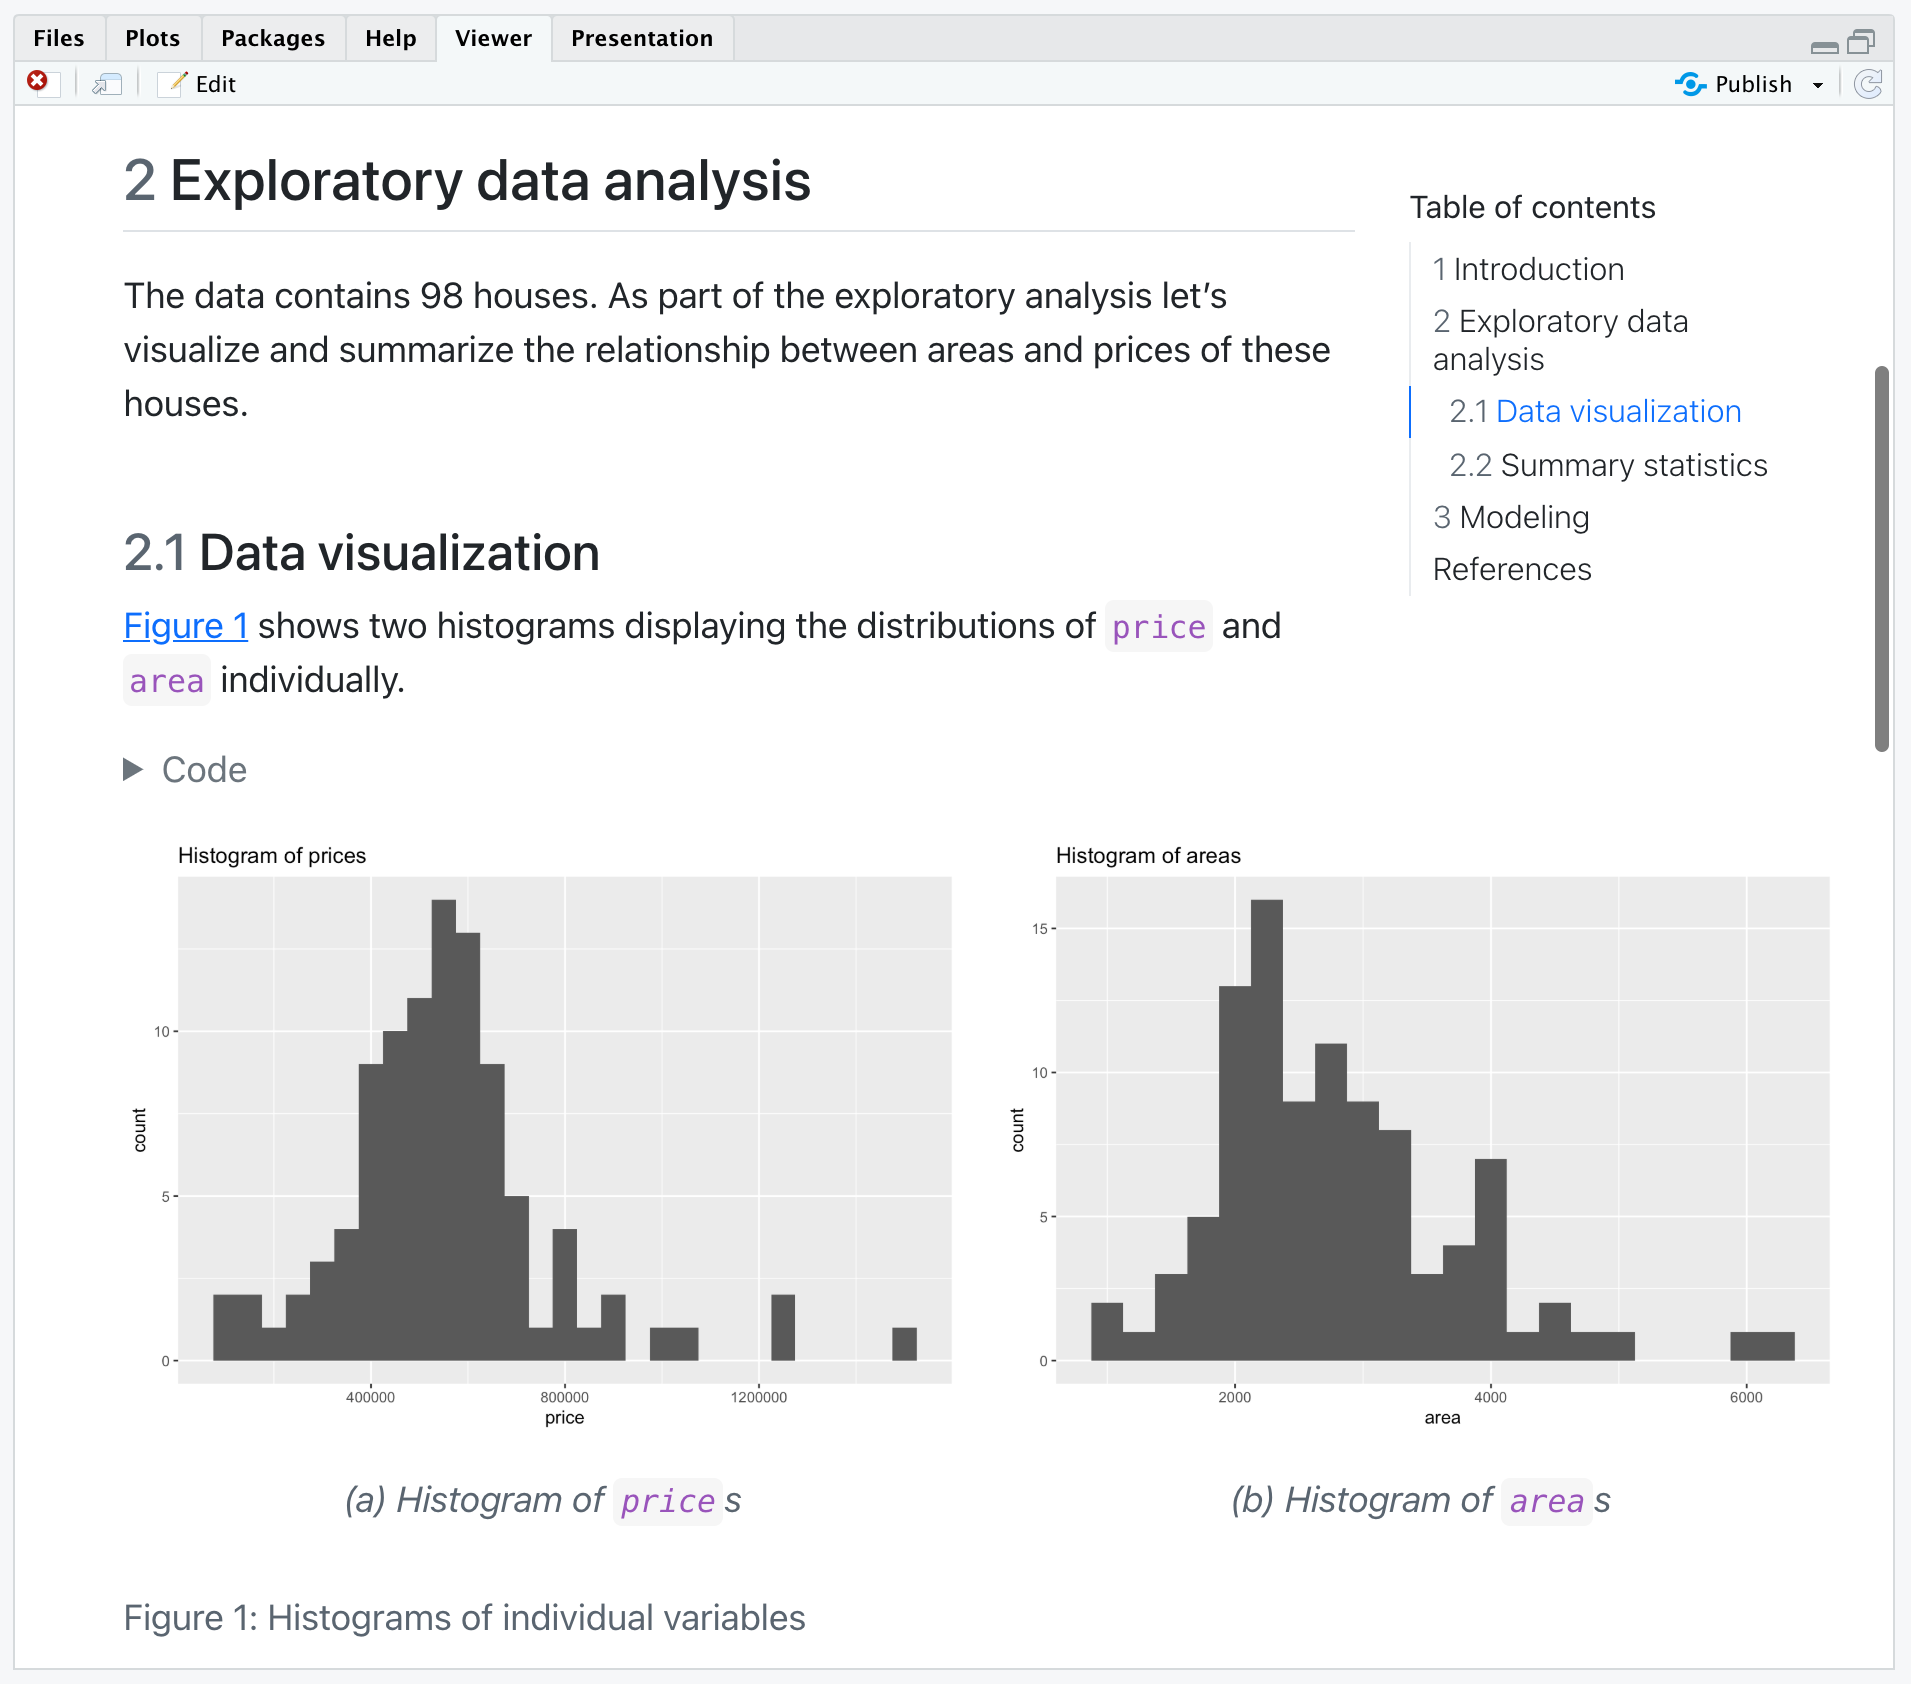Click the Publish icon
1911x1684 pixels.
(x=1692, y=84)
